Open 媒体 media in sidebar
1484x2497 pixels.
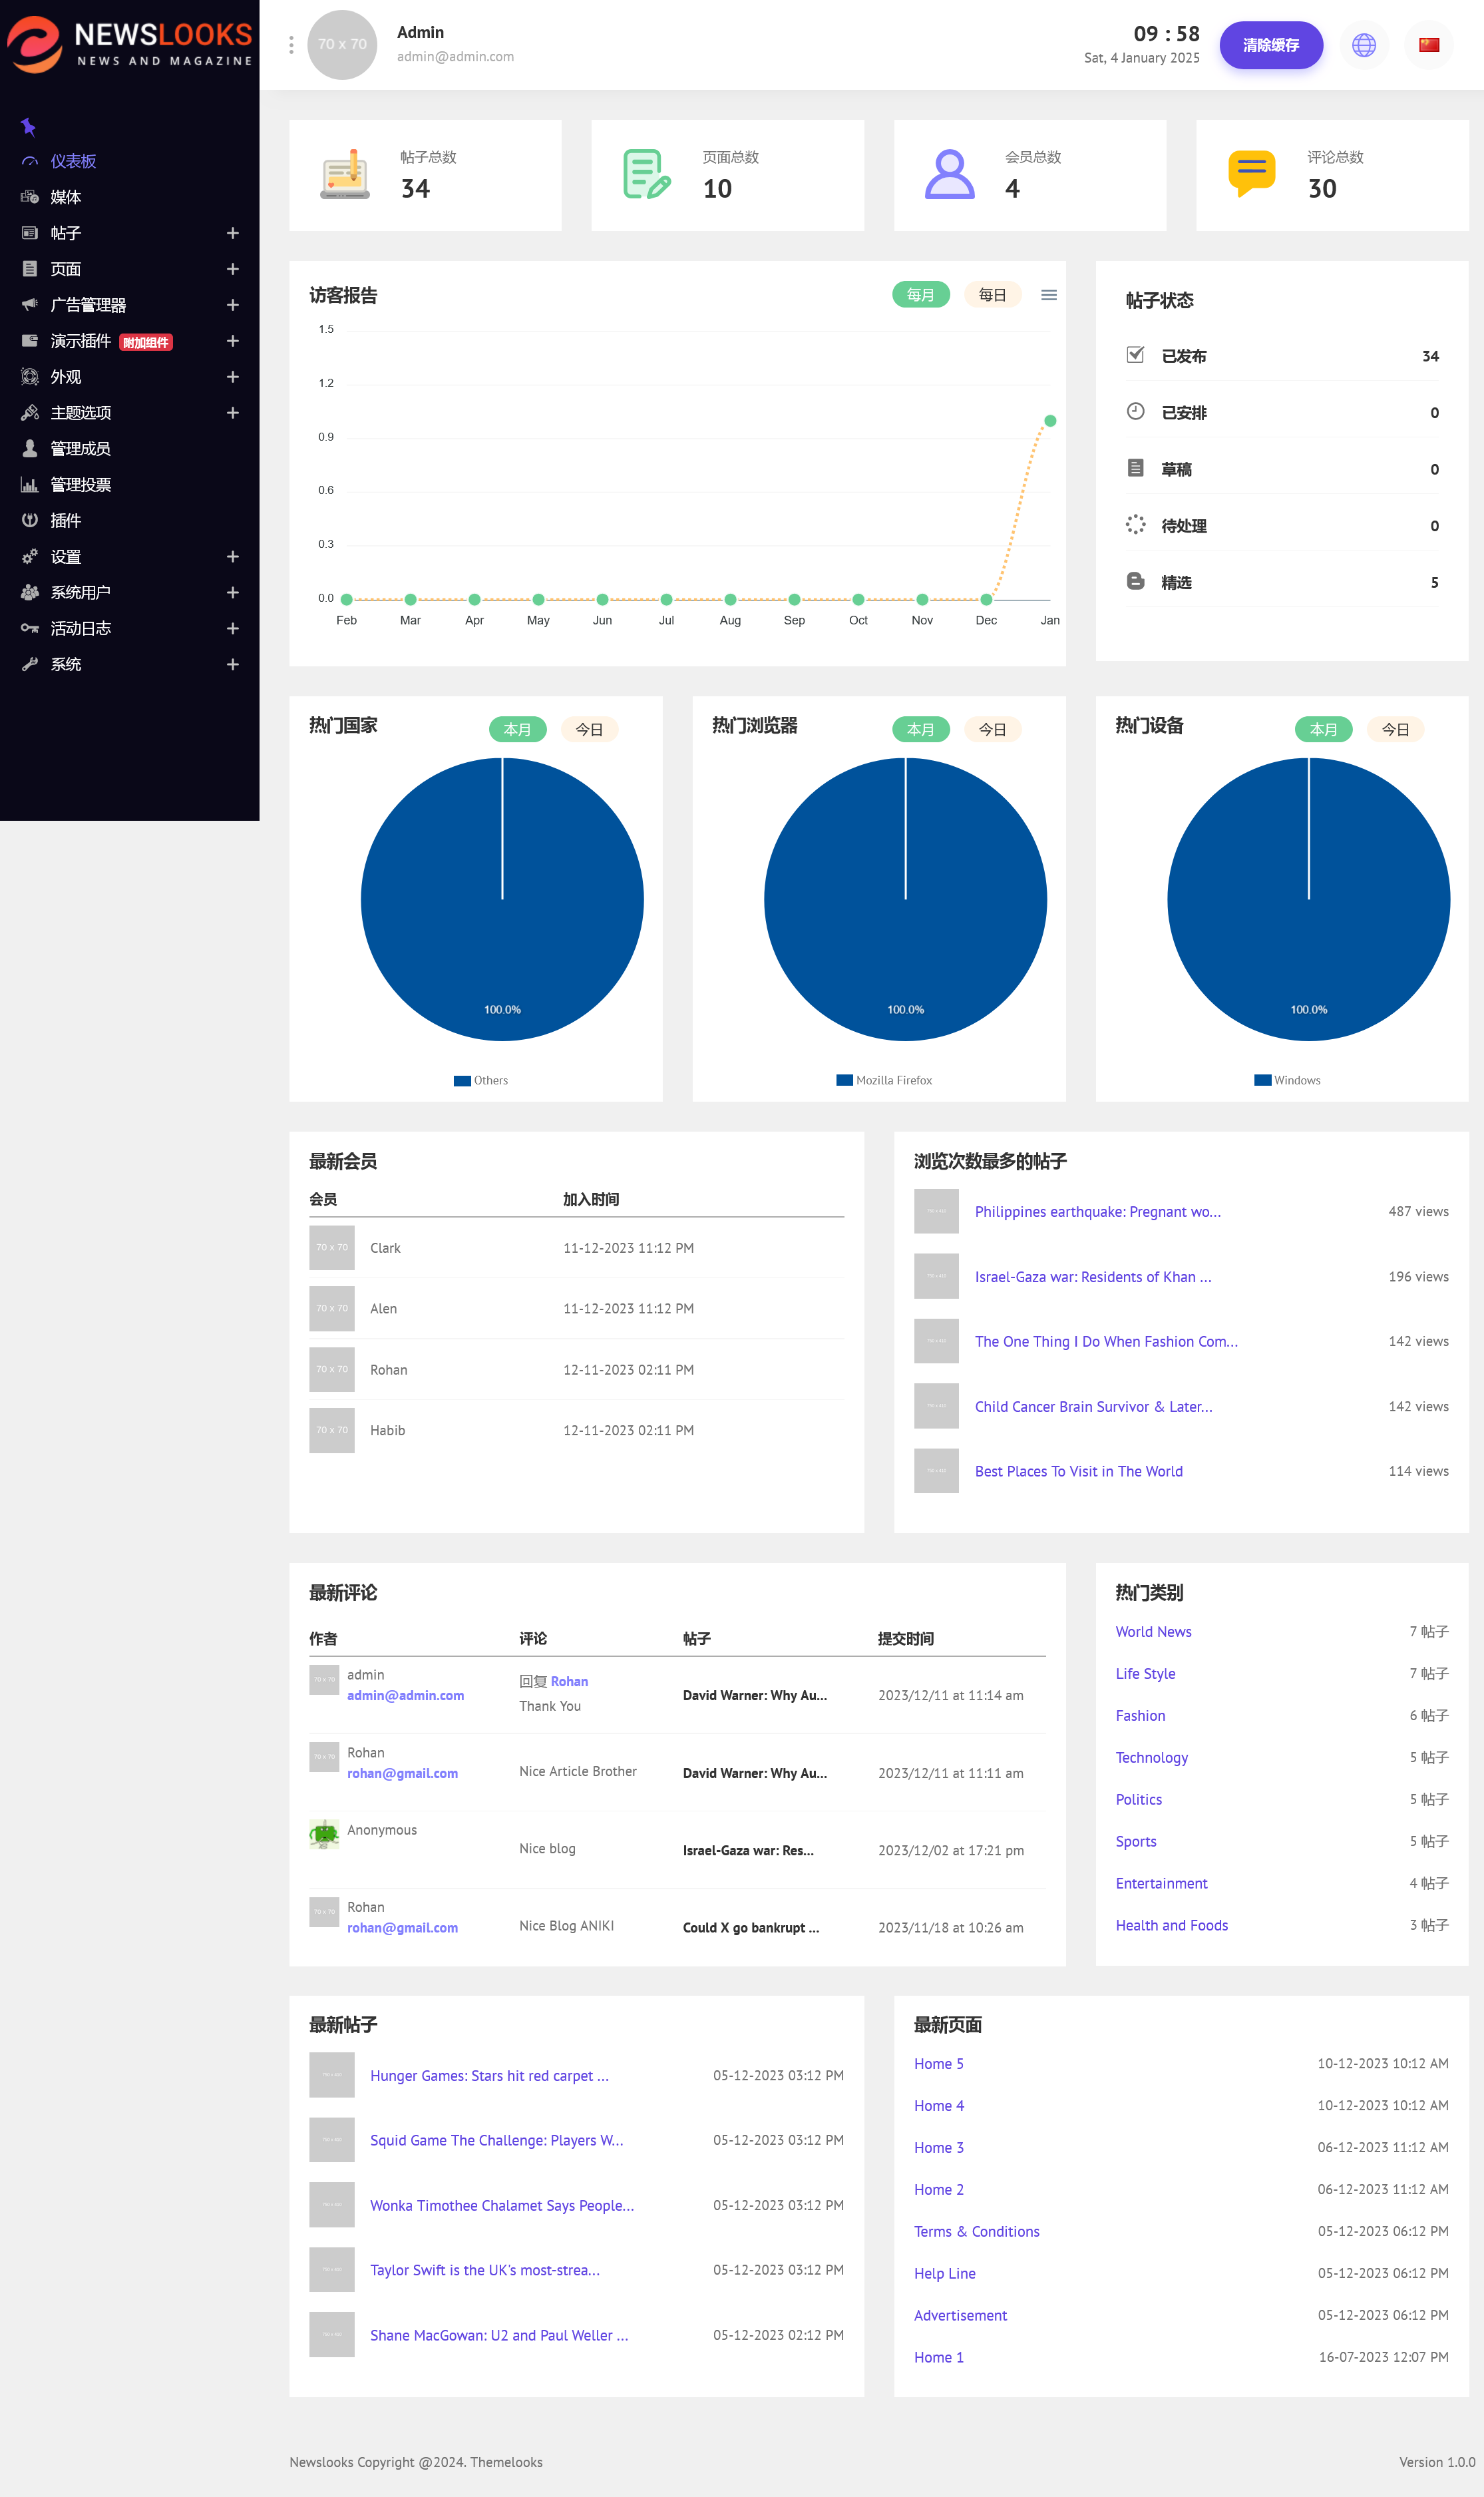pyautogui.click(x=66, y=197)
